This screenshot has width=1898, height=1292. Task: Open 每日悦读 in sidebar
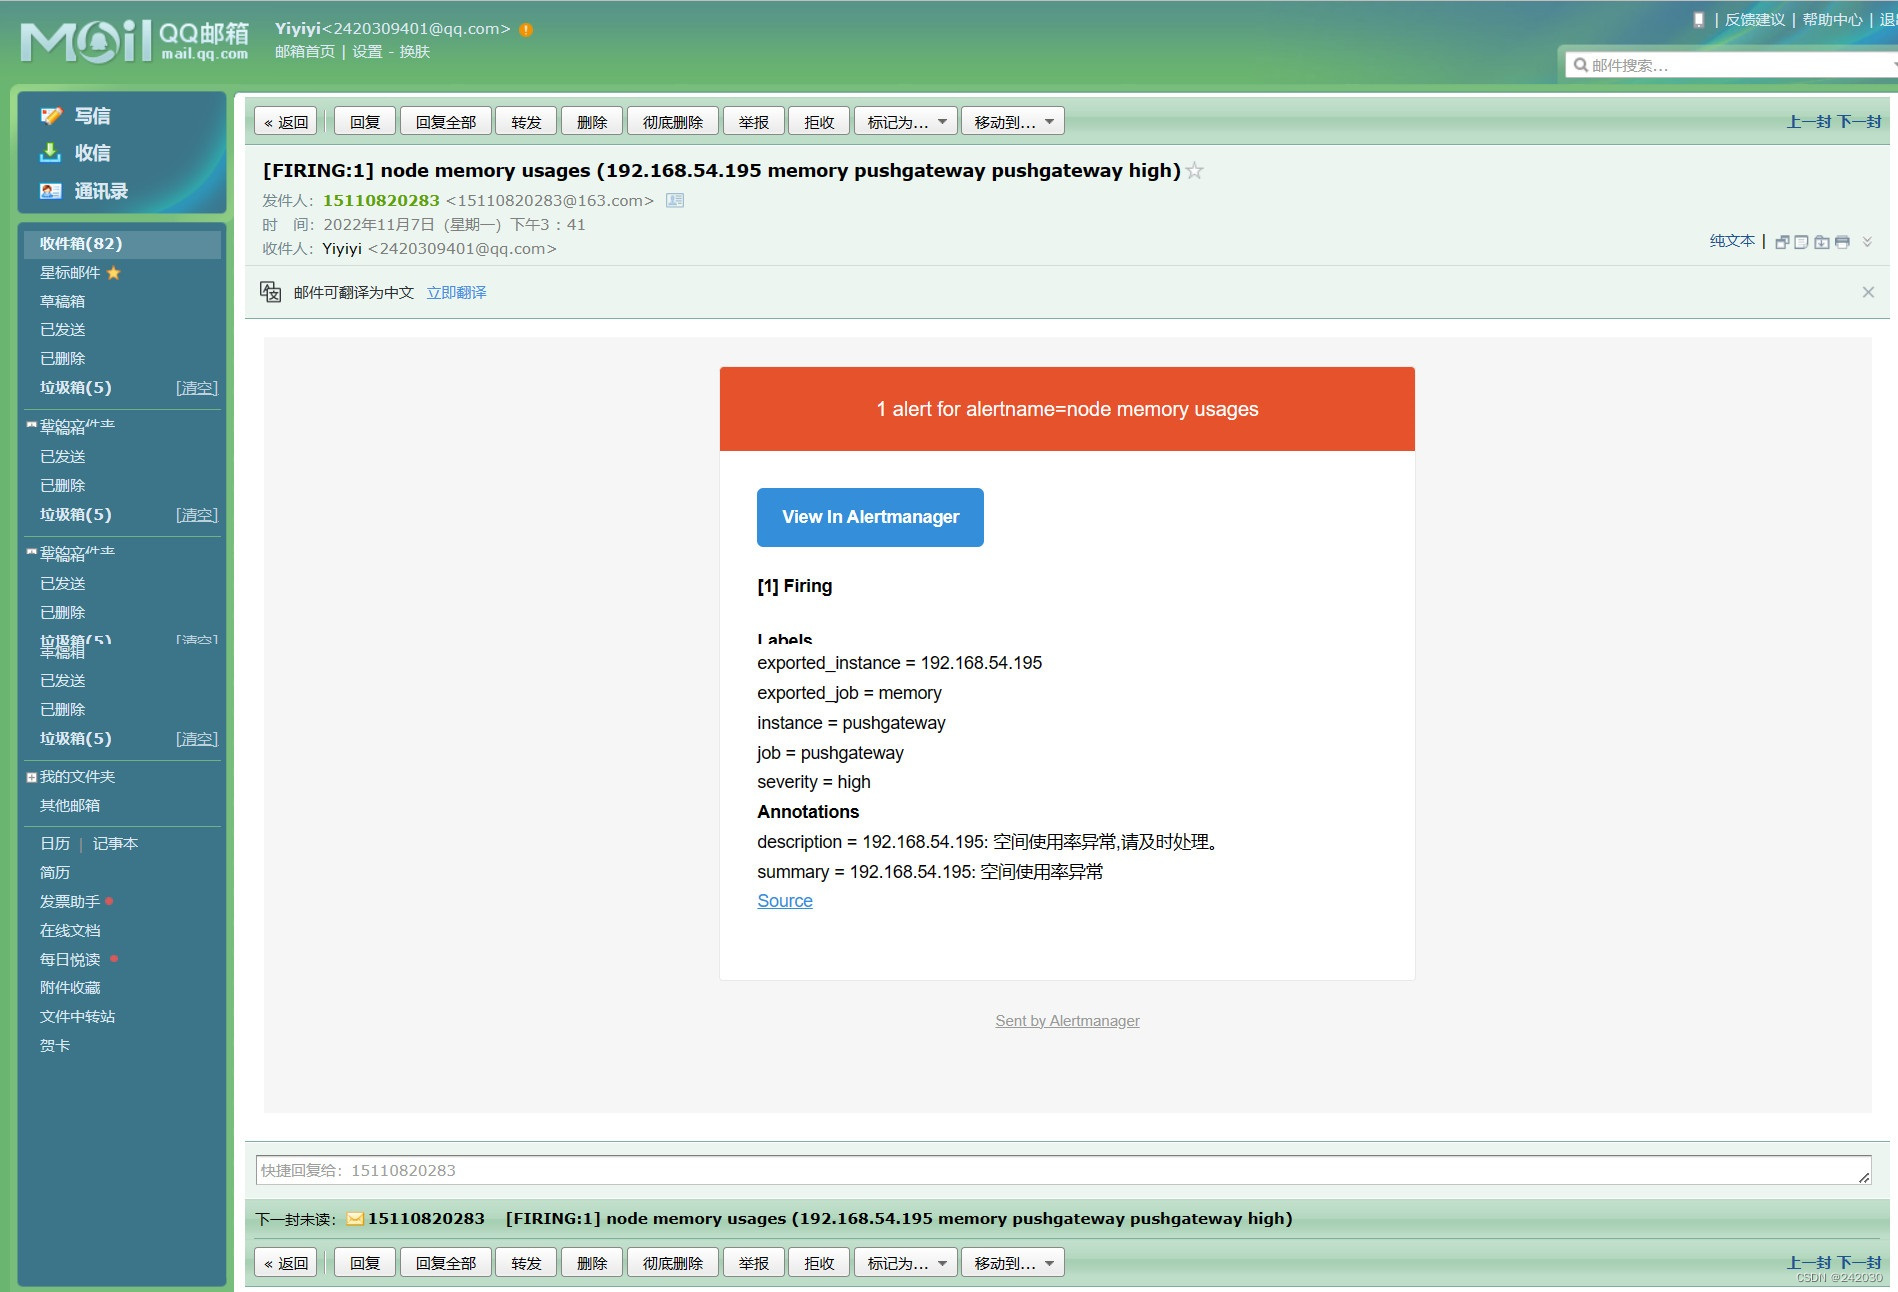[70, 960]
